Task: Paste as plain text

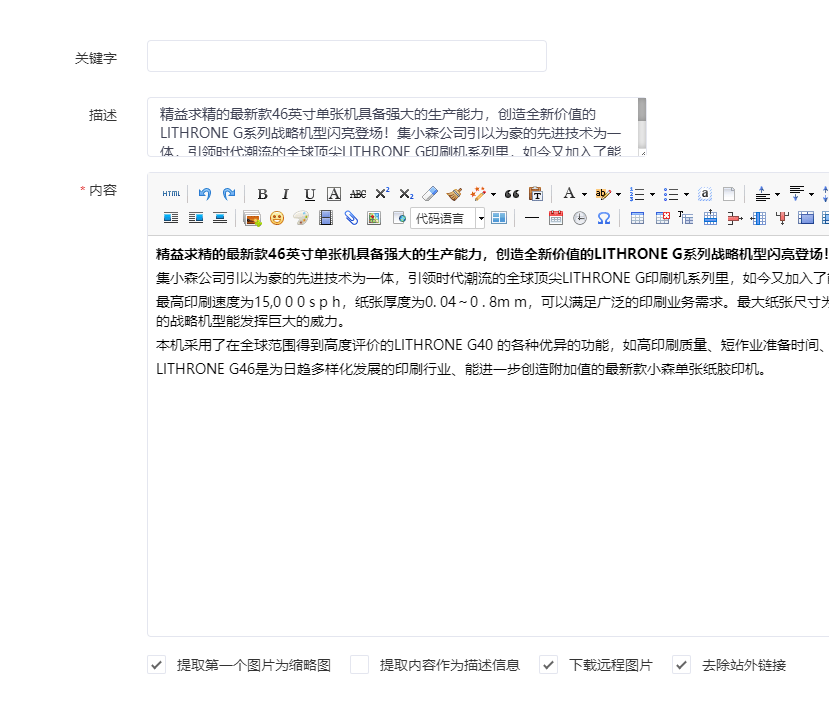Action: pos(536,194)
